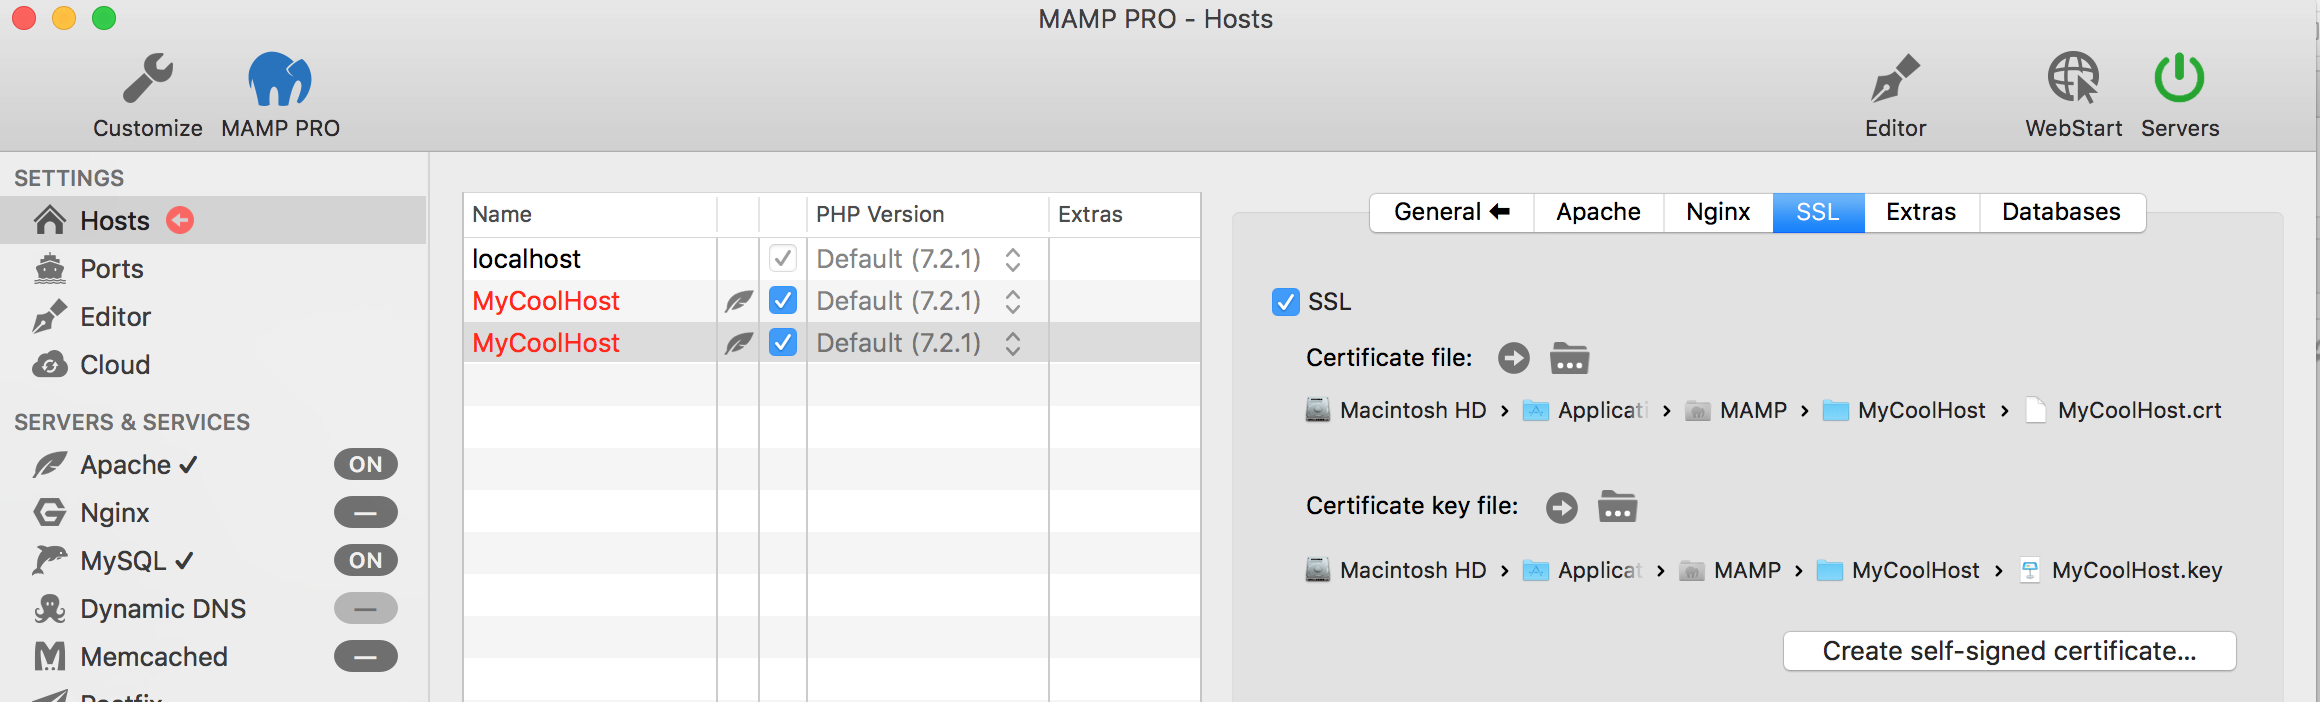Click the Extras column header in hosts table
The height and width of the screenshot is (702, 2320).
coord(1124,214)
